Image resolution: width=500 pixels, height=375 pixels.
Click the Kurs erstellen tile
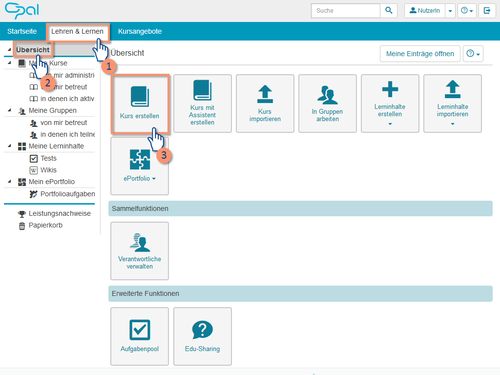[x=140, y=104]
